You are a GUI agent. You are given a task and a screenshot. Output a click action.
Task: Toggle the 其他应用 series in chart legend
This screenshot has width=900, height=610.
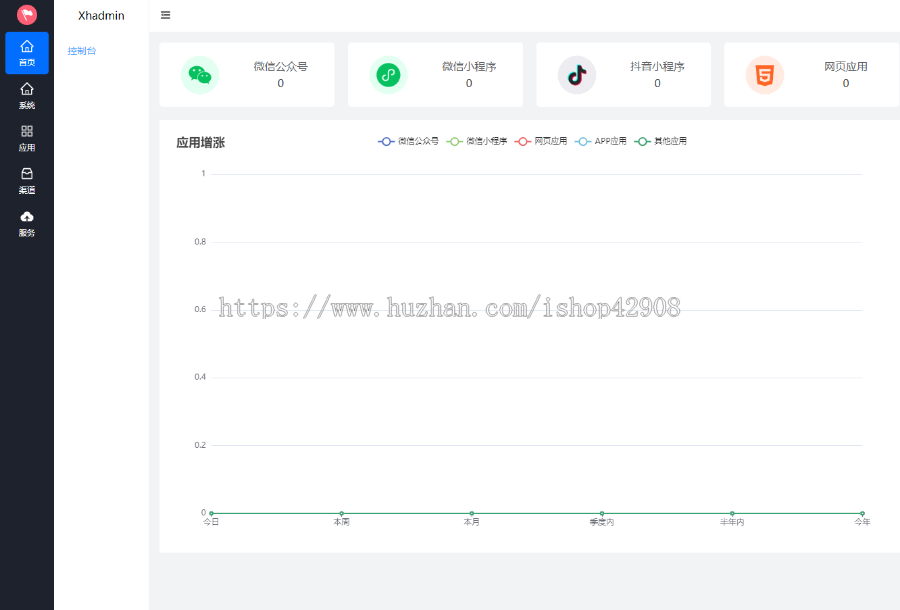pos(660,141)
